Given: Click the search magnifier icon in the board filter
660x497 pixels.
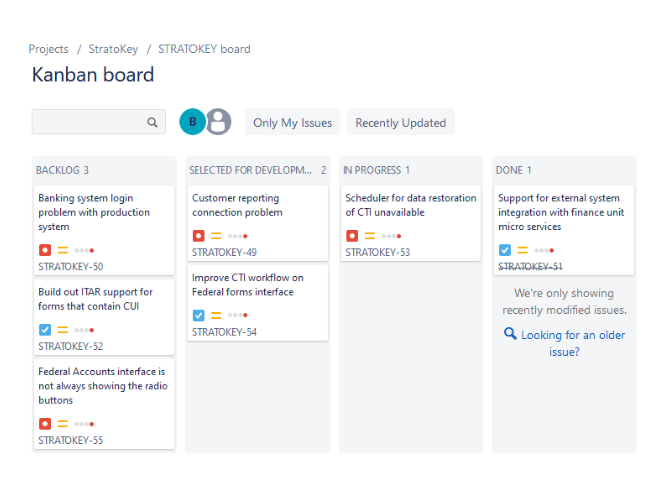Looking at the screenshot, I should pyautogui.click(x=152, y=122).
